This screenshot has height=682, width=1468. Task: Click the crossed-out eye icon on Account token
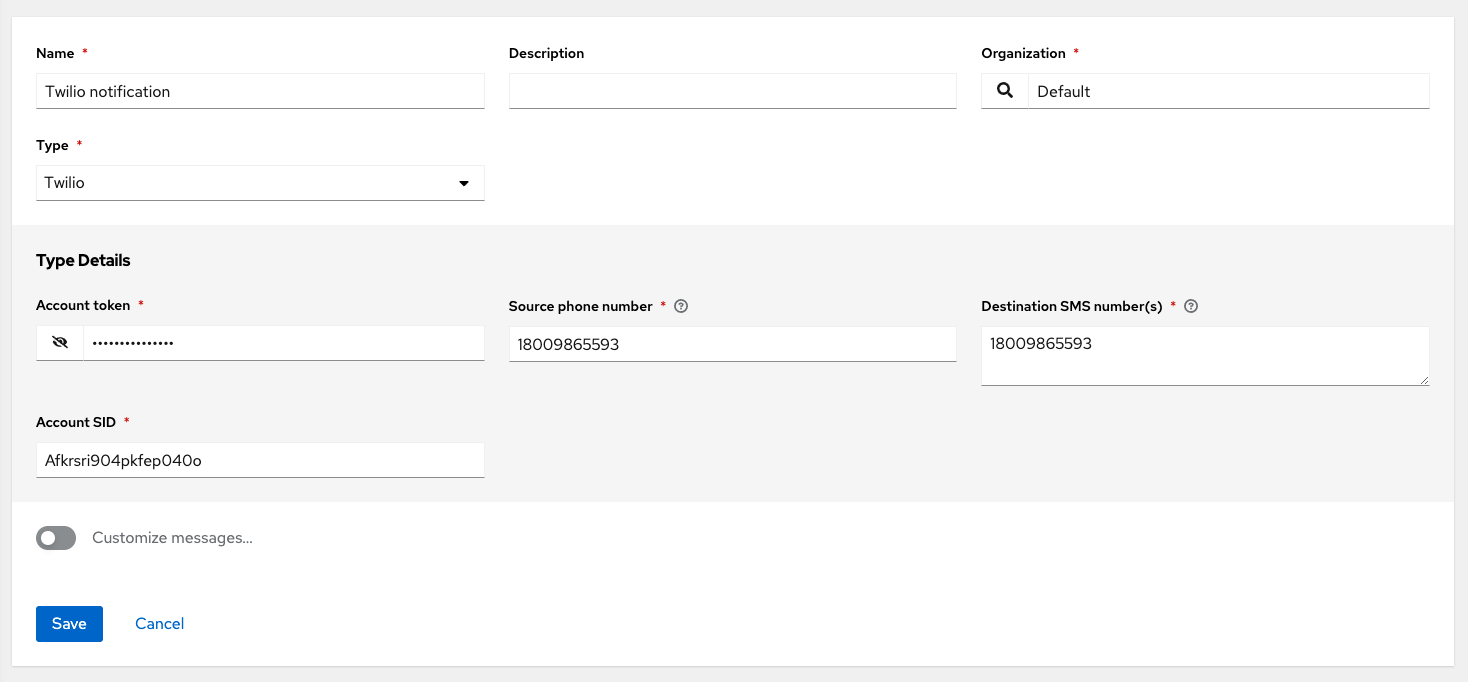(x=59, y=342)
